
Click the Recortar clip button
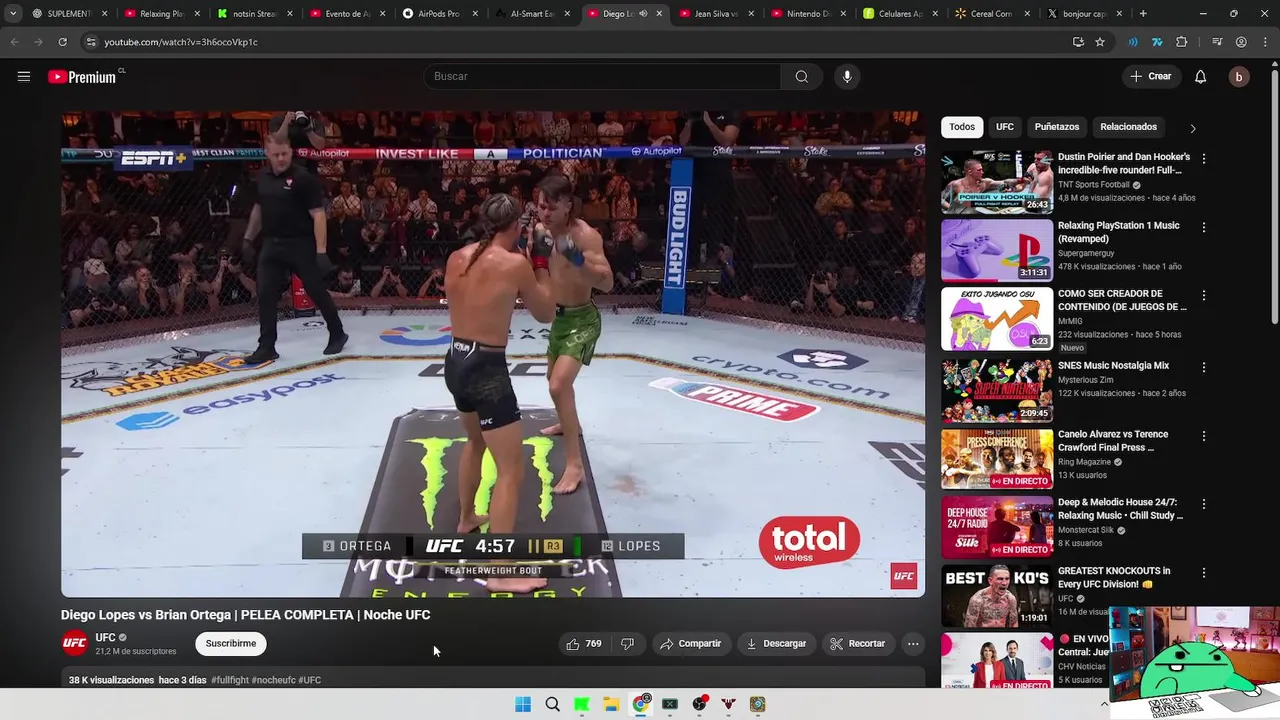(858, 644)
